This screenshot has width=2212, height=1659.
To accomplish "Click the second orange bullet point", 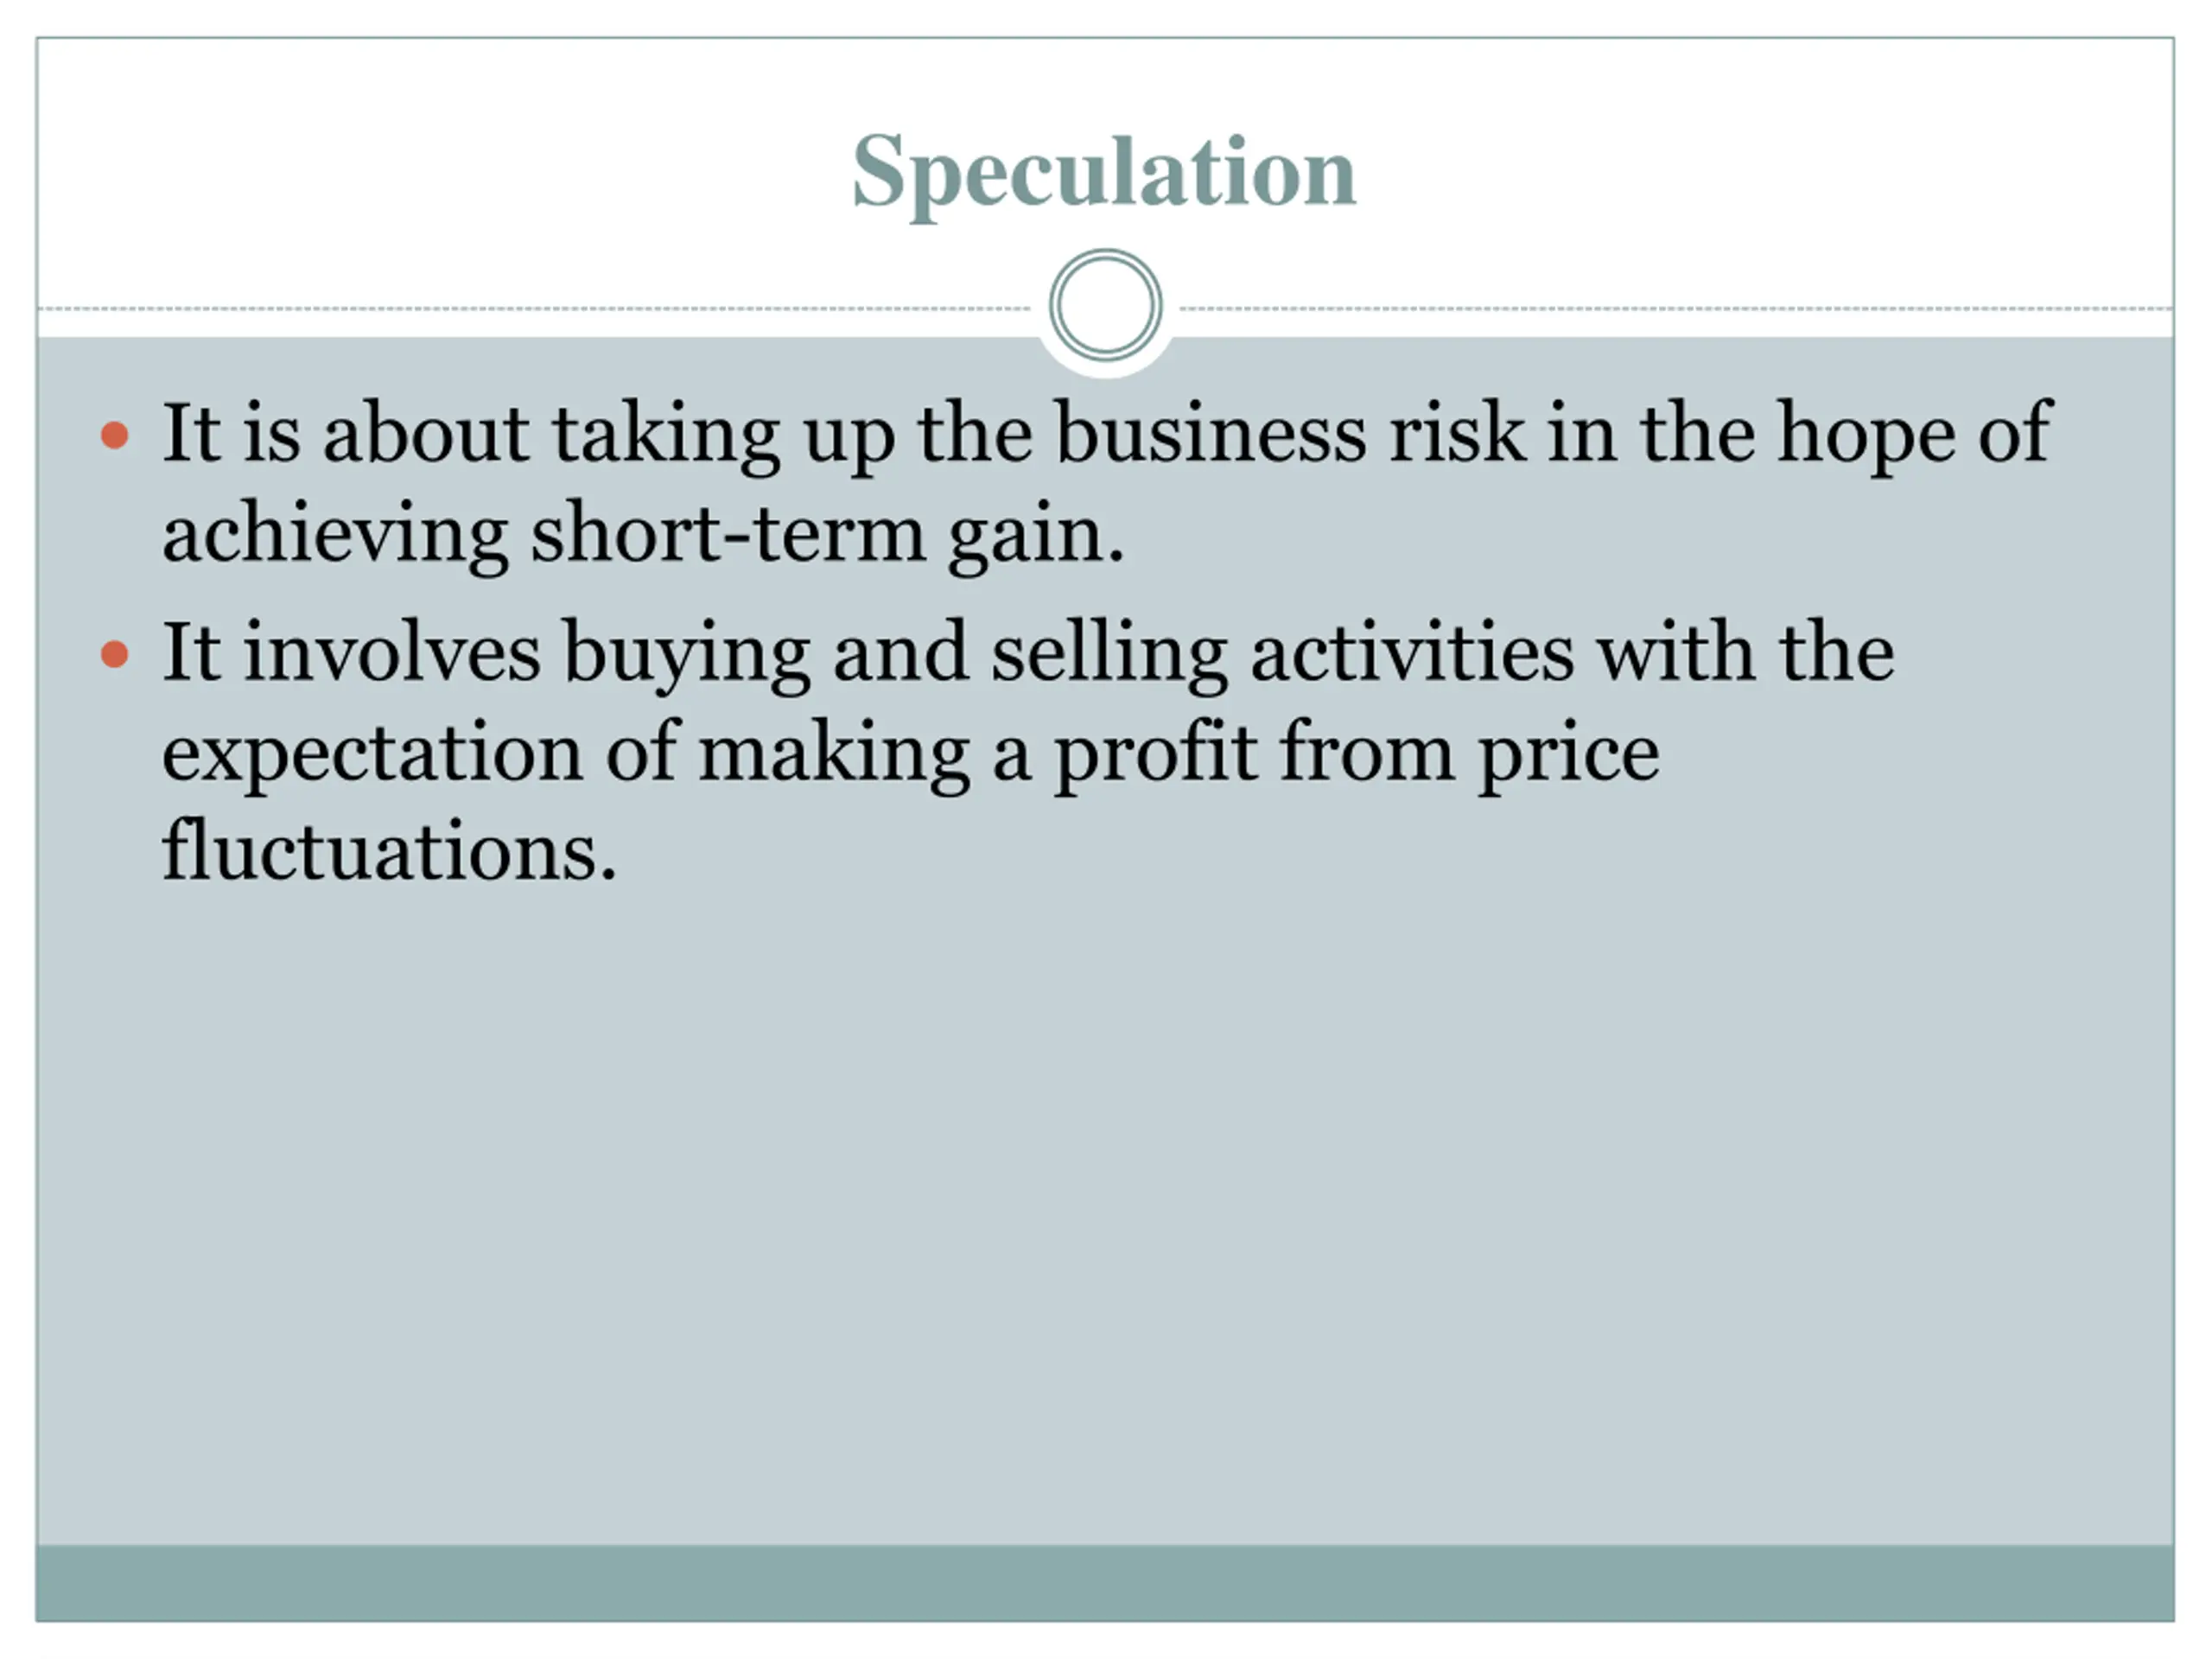I will tap(115, 654).
